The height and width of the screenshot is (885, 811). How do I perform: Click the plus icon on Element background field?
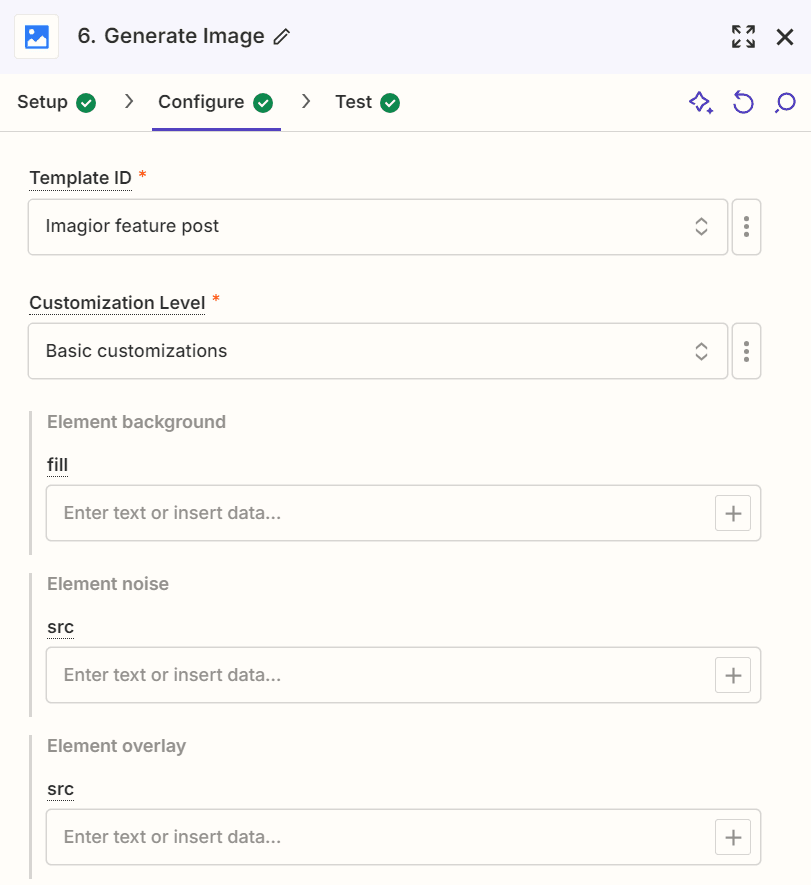tap(733, 513)
